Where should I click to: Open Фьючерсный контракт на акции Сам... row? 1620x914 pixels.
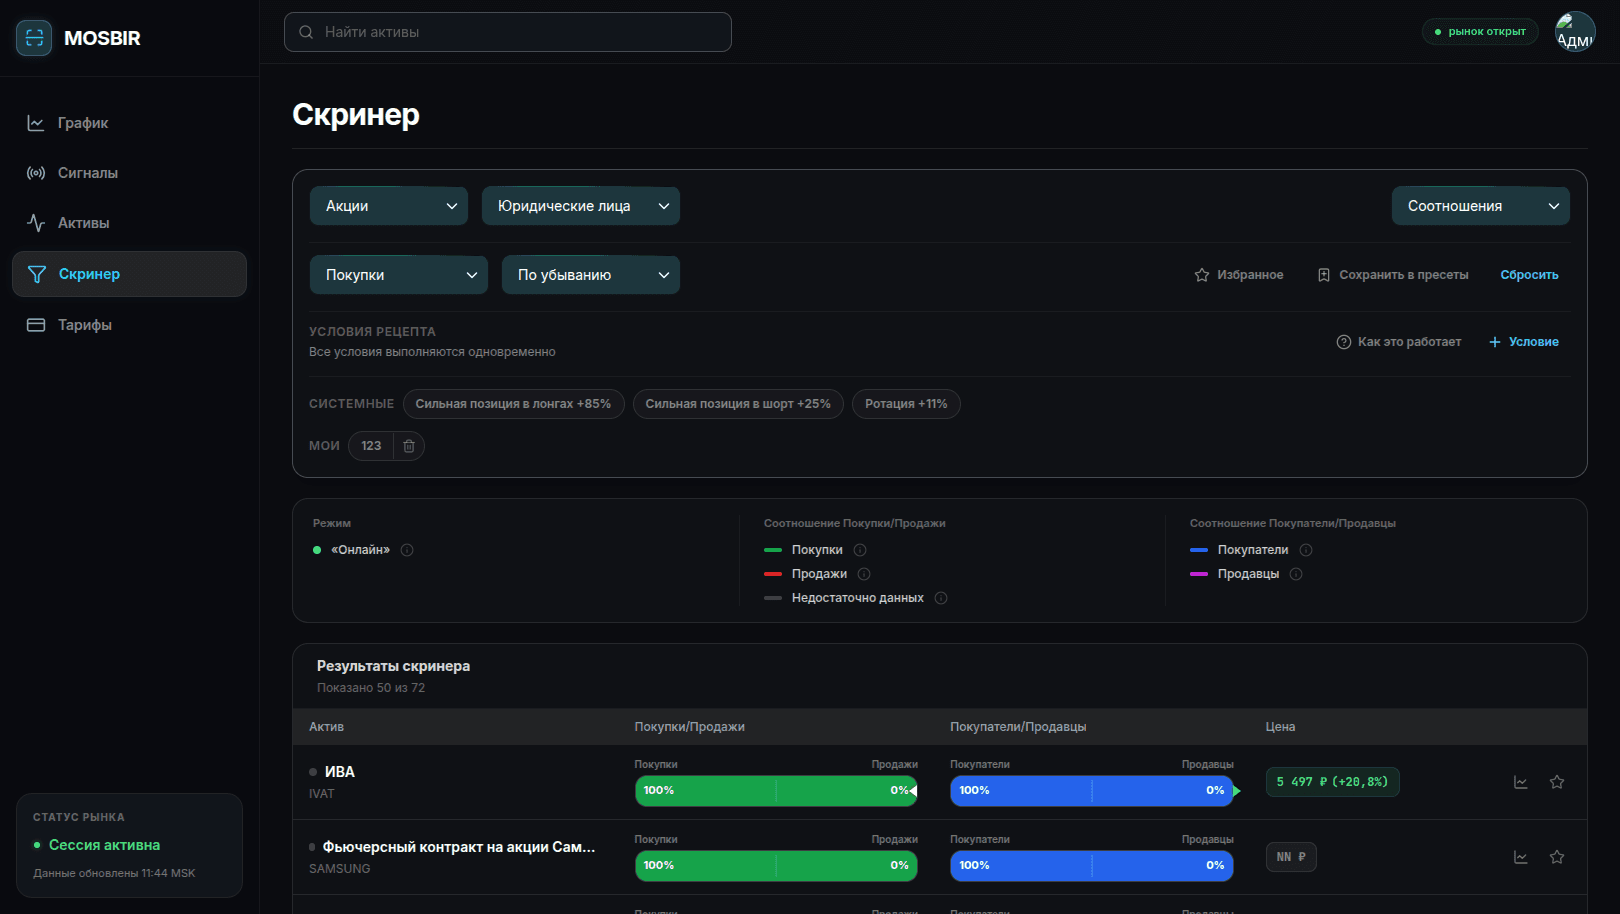pyautogui.click(x=459, y=847)
